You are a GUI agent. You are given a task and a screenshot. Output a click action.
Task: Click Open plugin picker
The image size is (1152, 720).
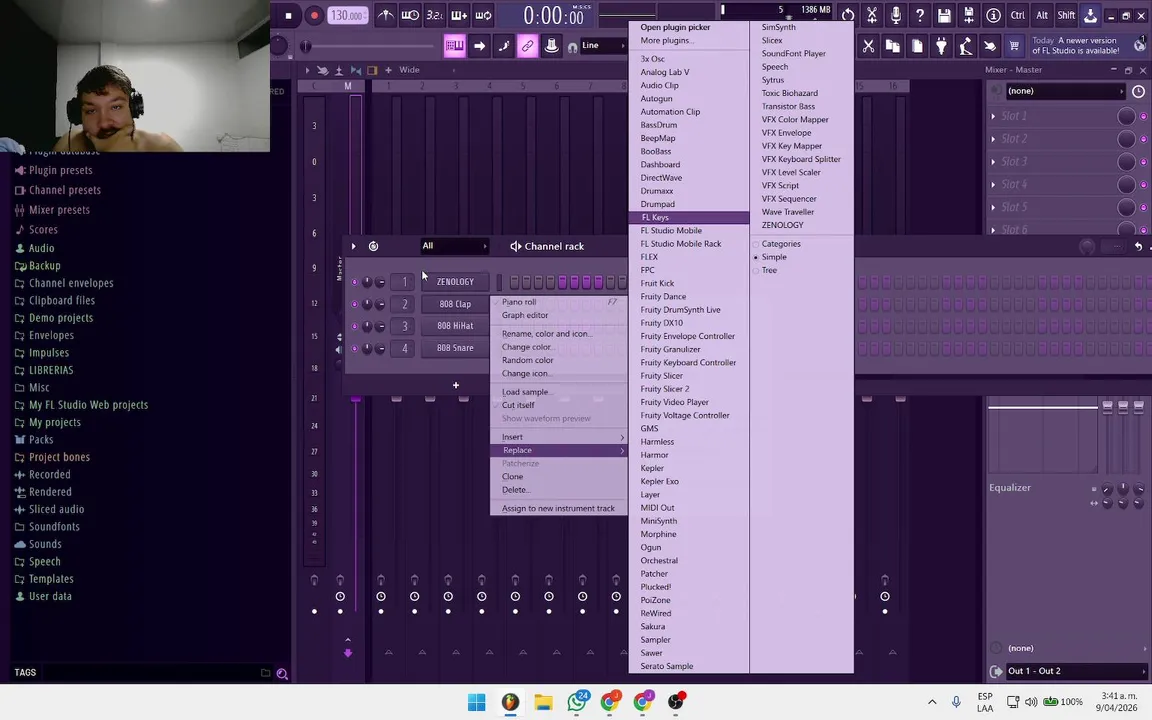pos(675,27)
